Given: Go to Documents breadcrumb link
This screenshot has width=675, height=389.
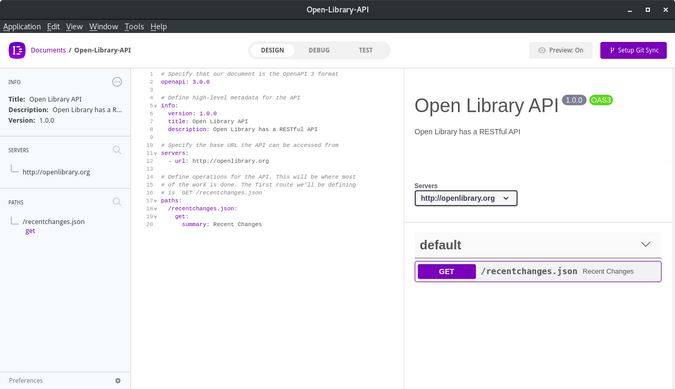Looking at the screenshot, I should tap(48, 50).
